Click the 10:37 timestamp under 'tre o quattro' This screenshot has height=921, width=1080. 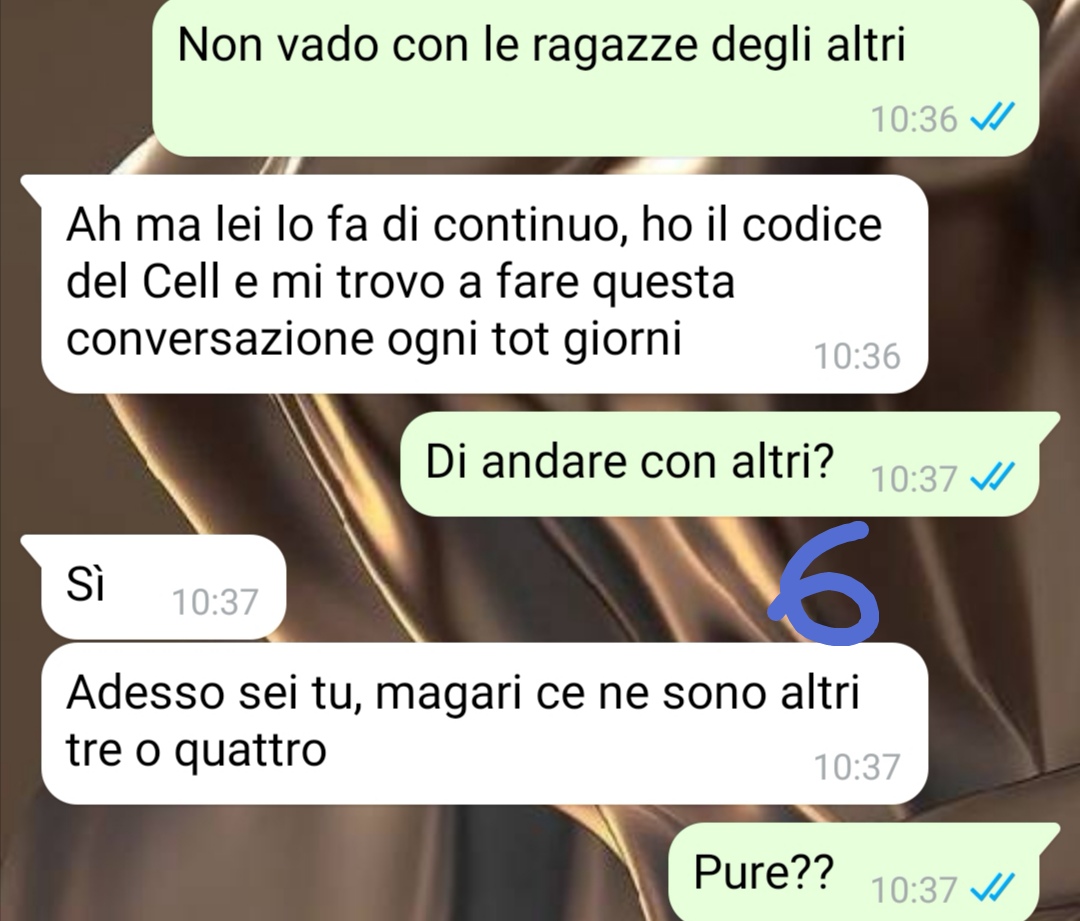tap(857, 767)
